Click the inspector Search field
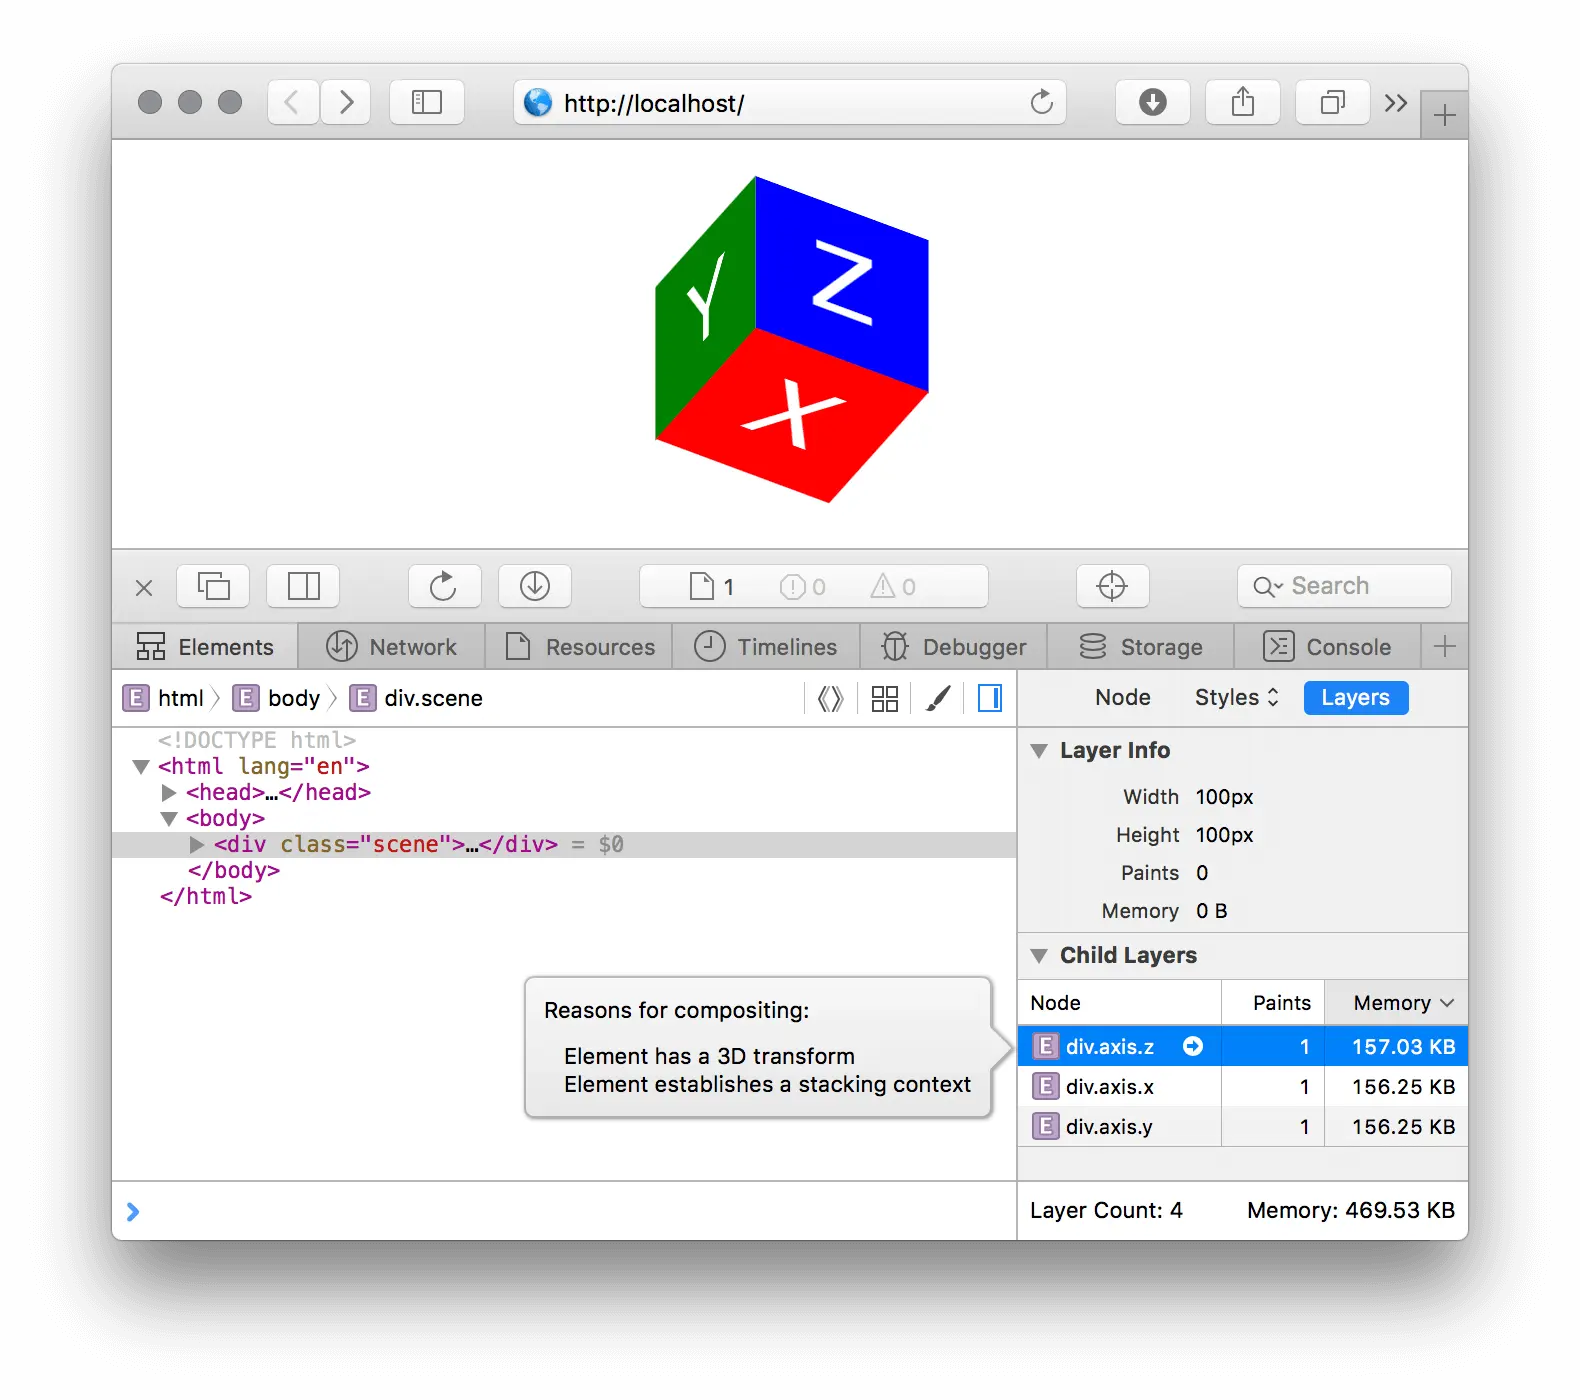This screenshot has height=1400, width=1580. (x=1344, y=586)
